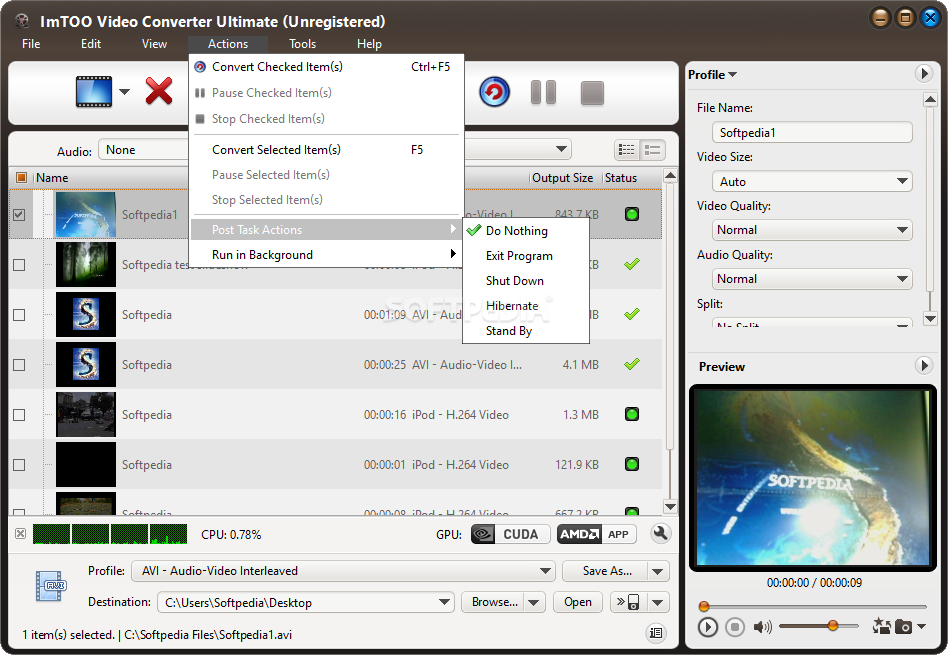Expand the Preview panel arrow button
Image resolution: width=948 pixels, height=655 pixels.
click(x=923, y=365)
